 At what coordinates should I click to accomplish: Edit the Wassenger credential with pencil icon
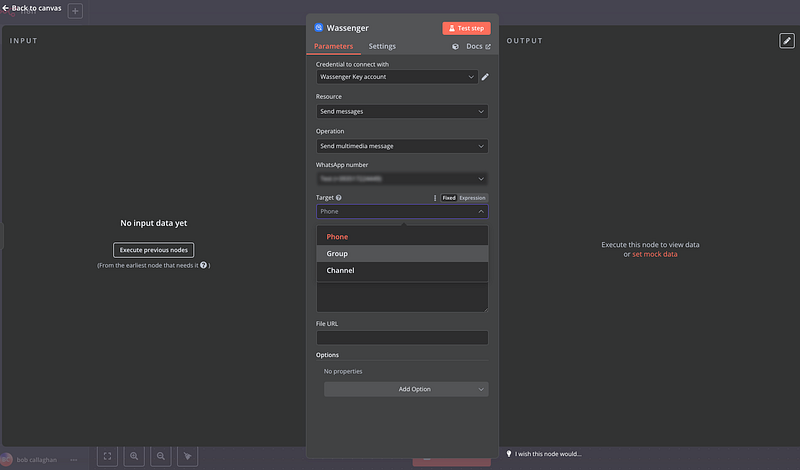click(x=485, y=77)
